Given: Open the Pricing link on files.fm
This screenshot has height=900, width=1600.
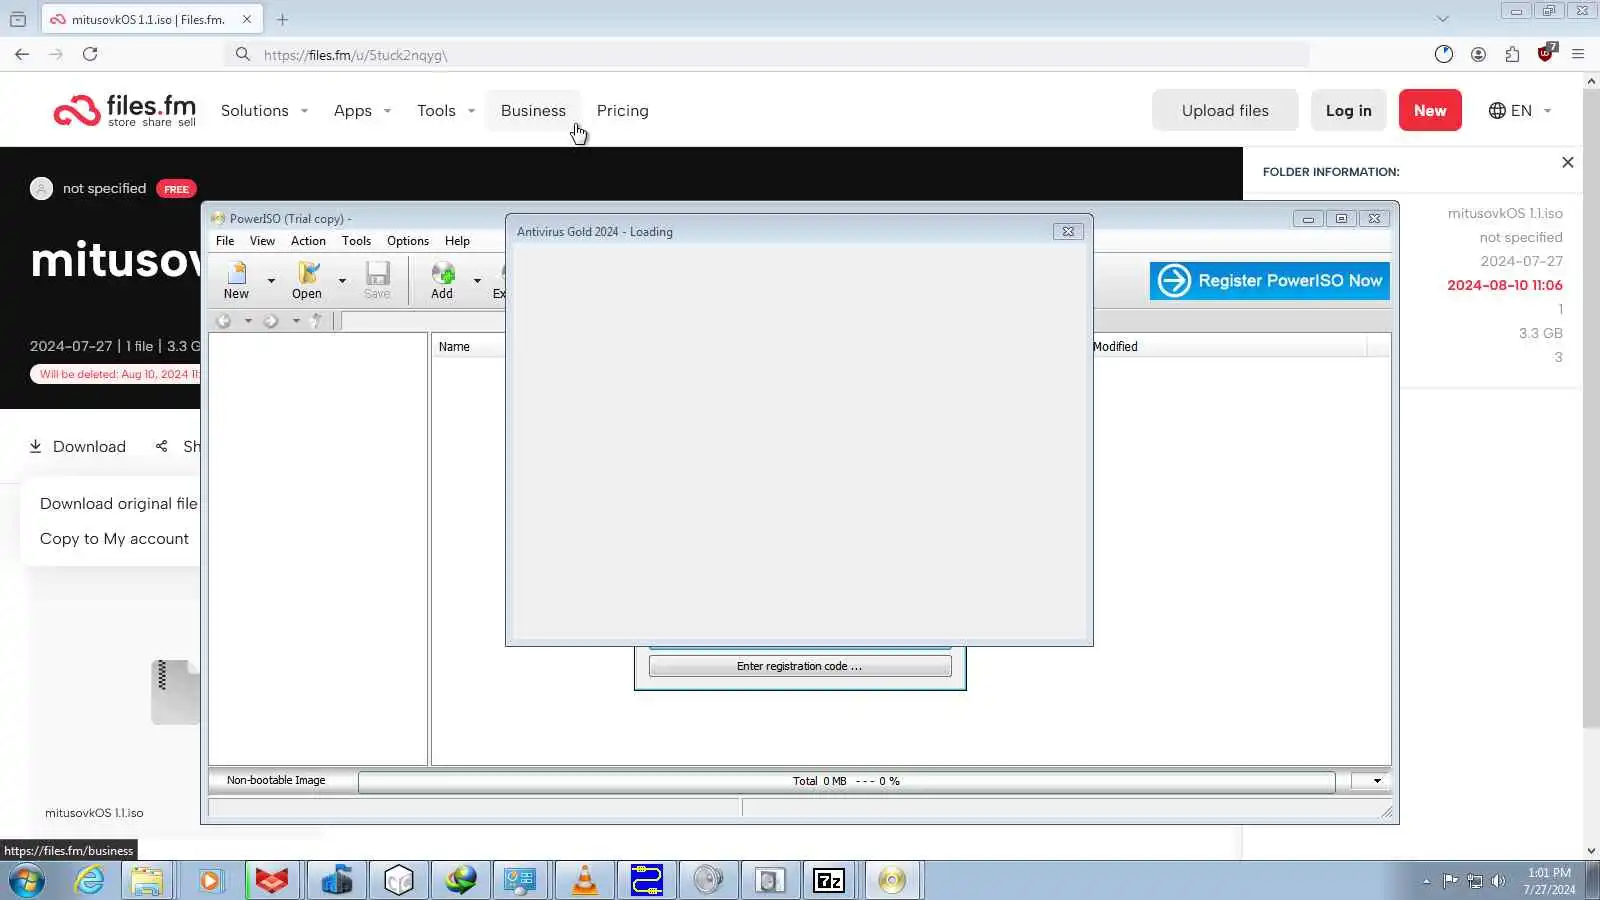Looking at the screenshot, I should pyautogui.click(x=623, y=111).
